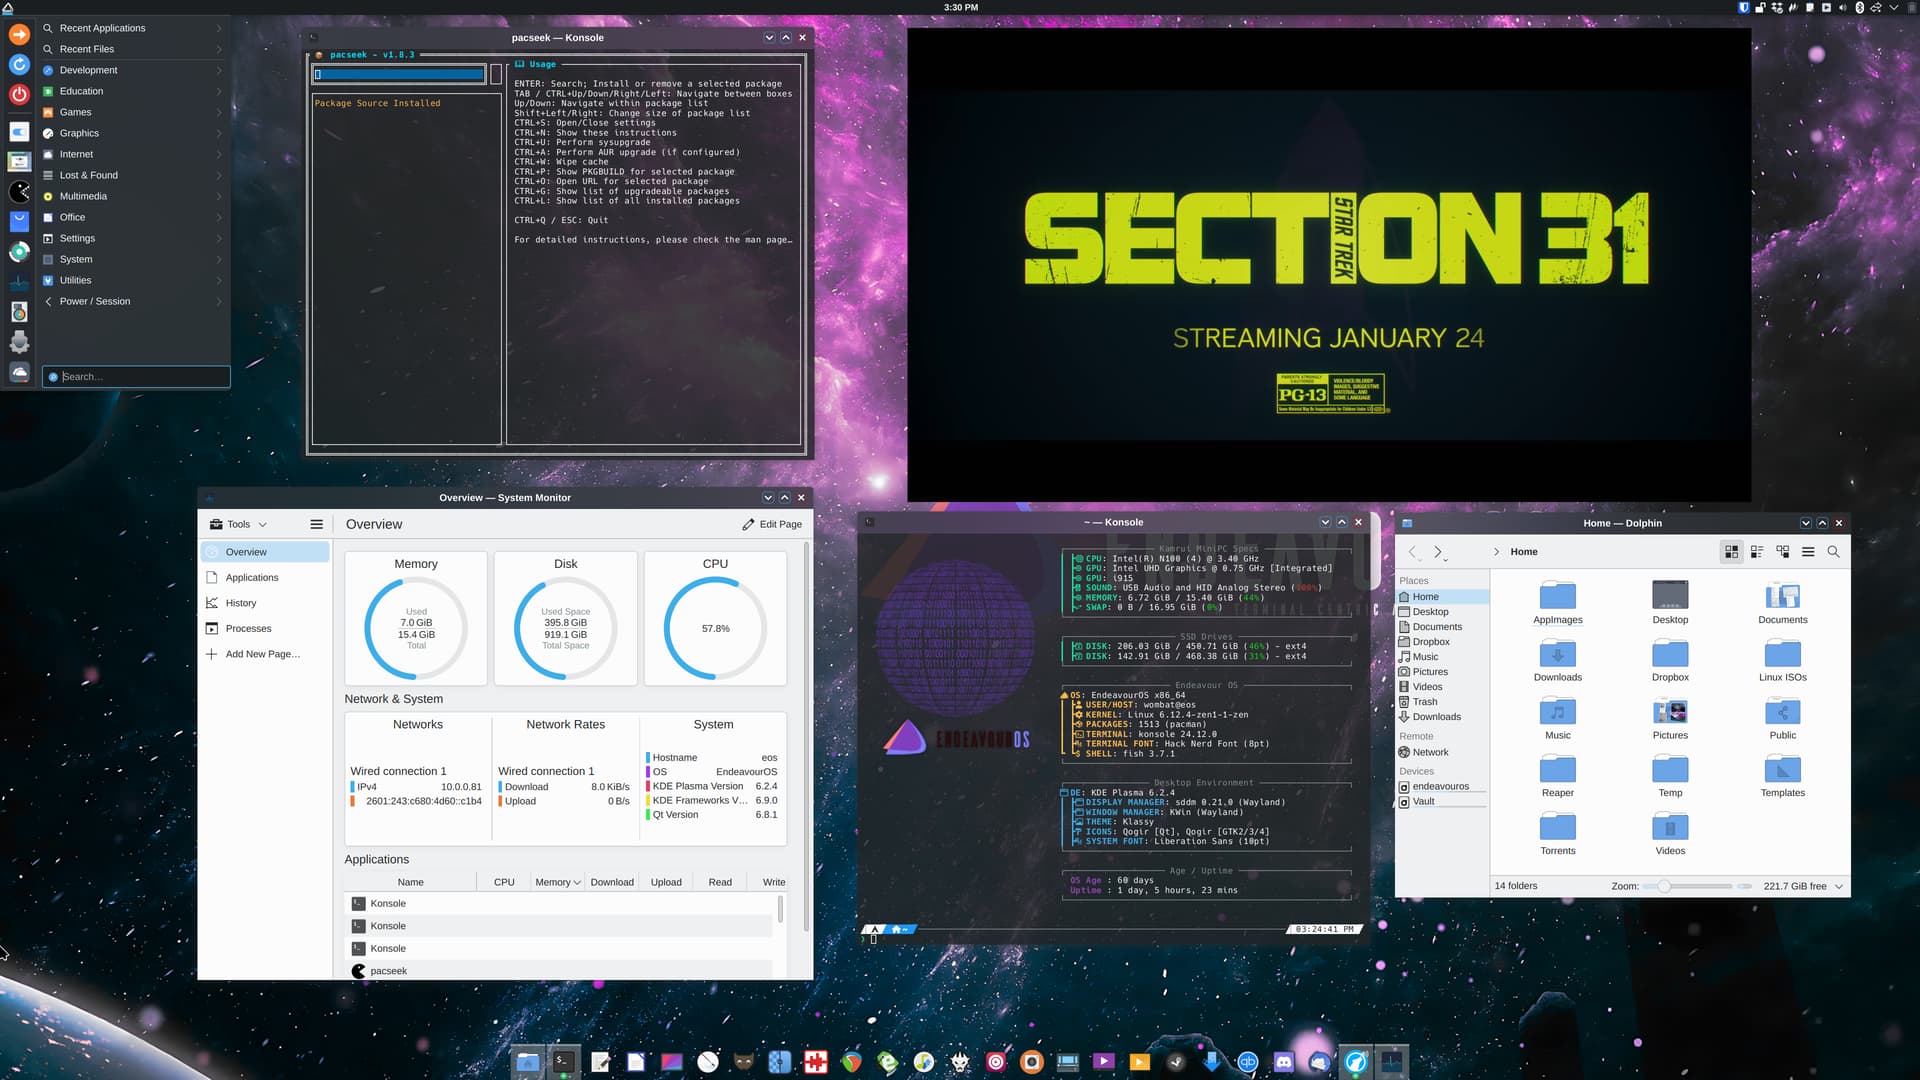The height and width of the screenshot is (1080, 1920).
Task: Launch Steam from the dock
Action: (x=1175, y=1061)
